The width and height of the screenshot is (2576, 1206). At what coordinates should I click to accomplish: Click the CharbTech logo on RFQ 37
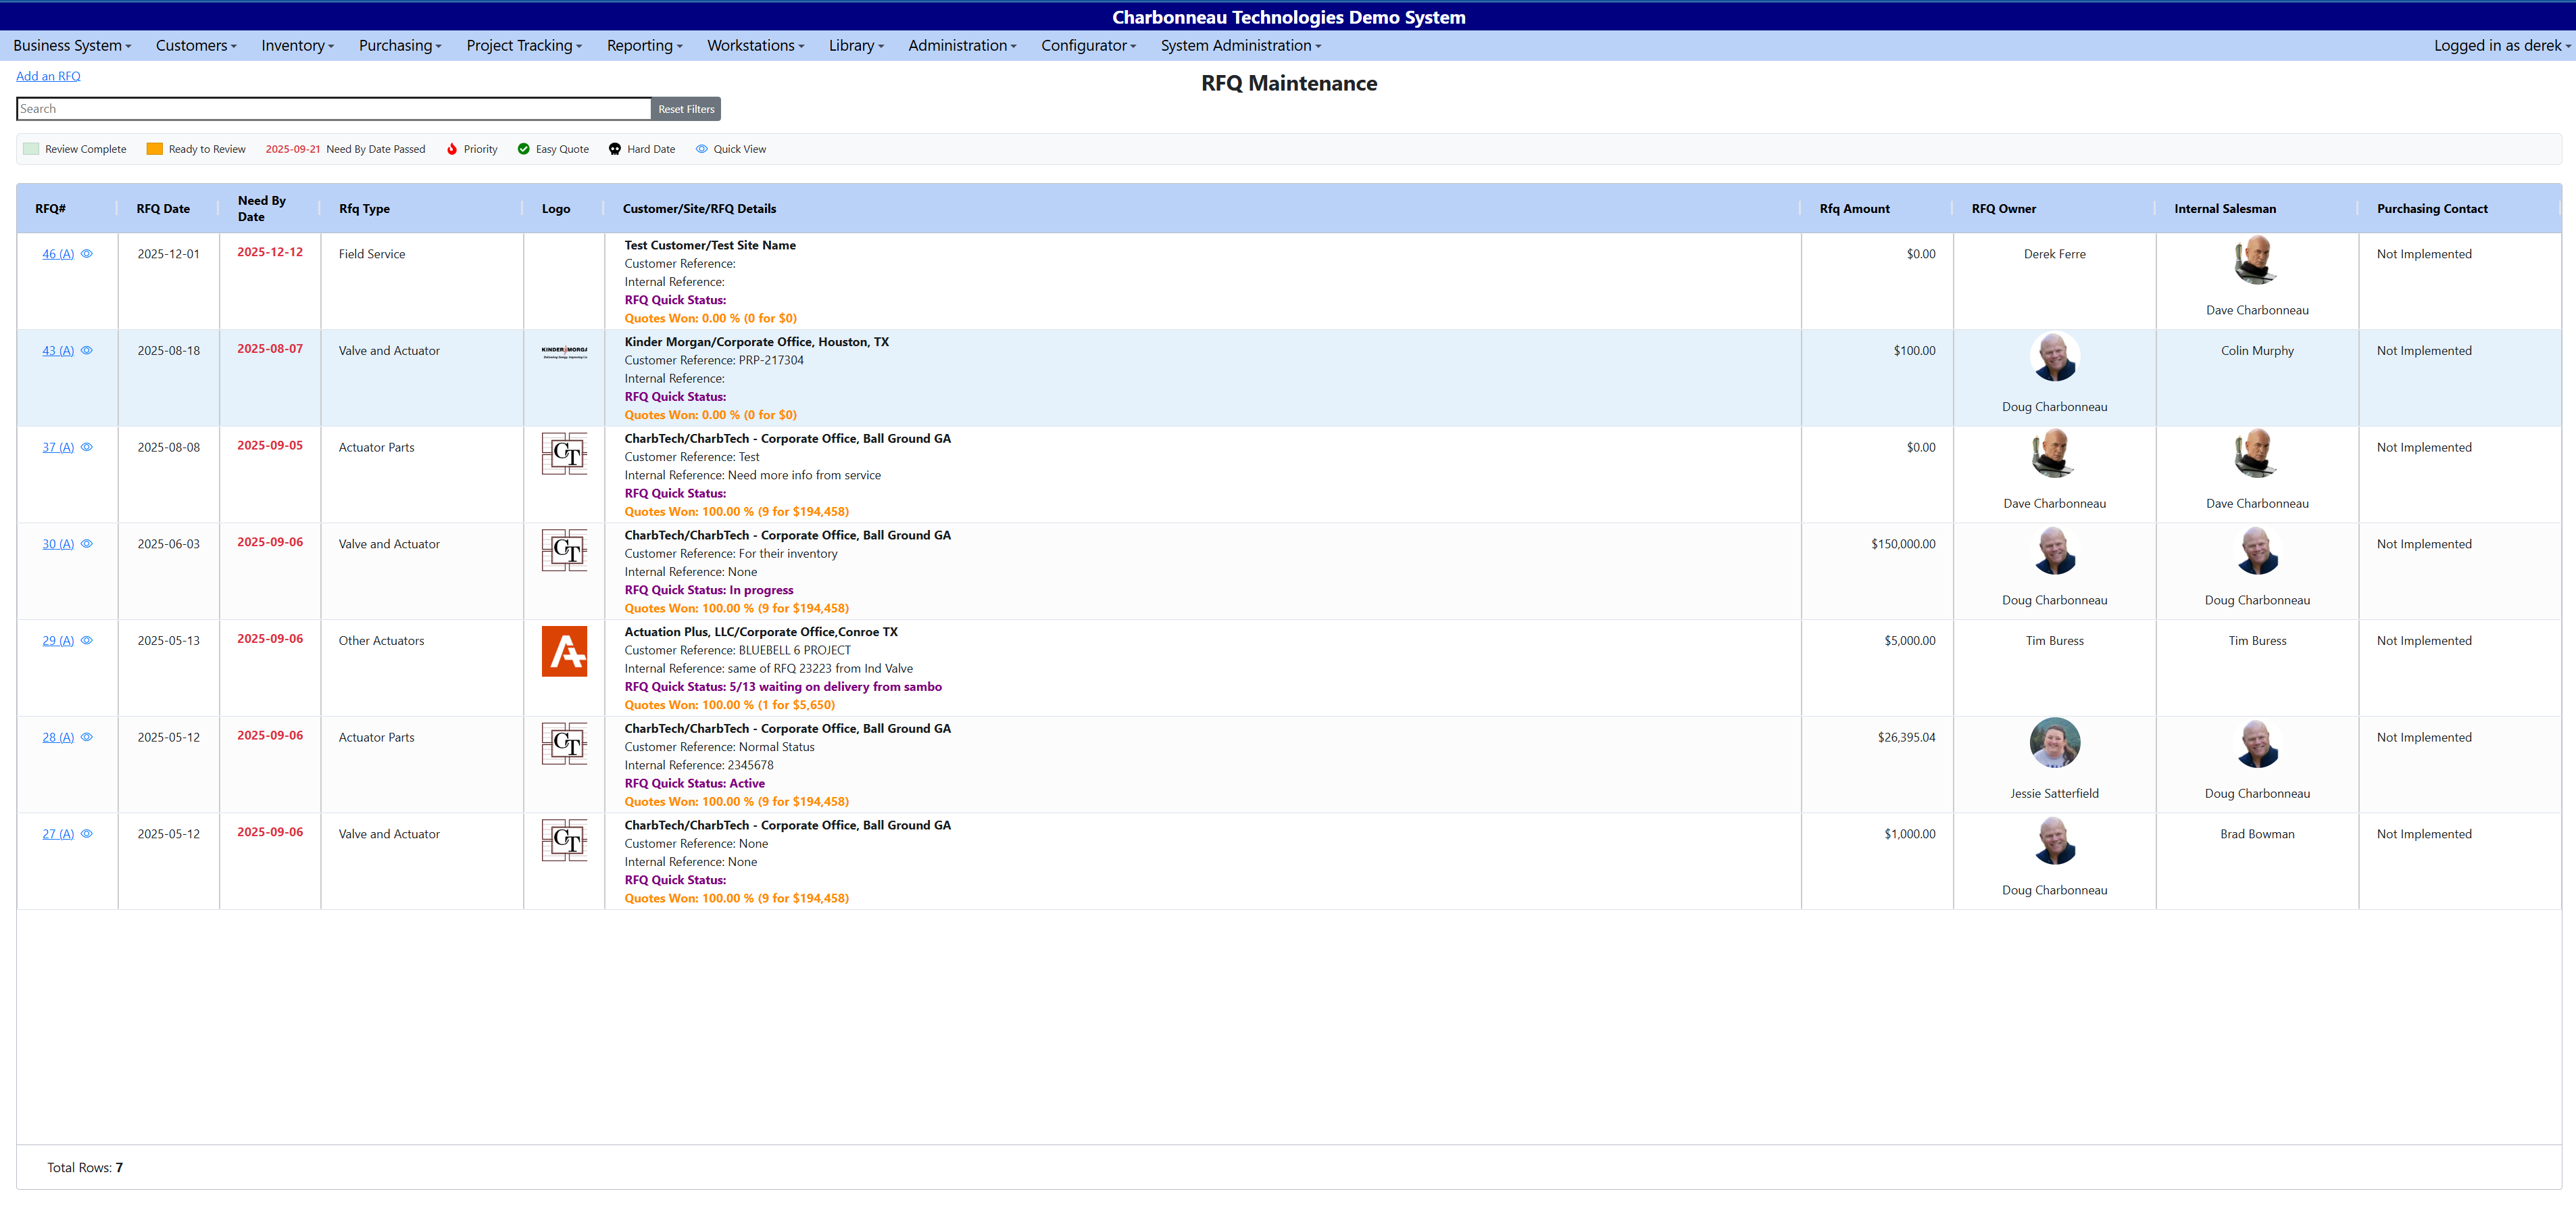tap(565, 453)
